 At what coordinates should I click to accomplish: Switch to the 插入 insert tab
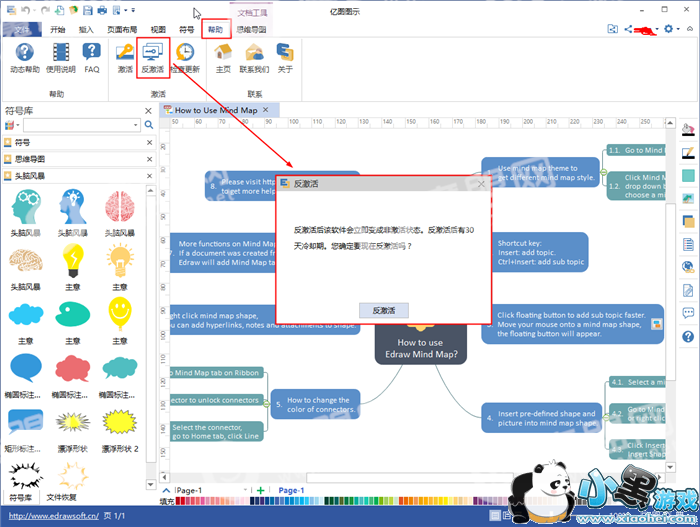pyautogui.click(x=86, y=29)
